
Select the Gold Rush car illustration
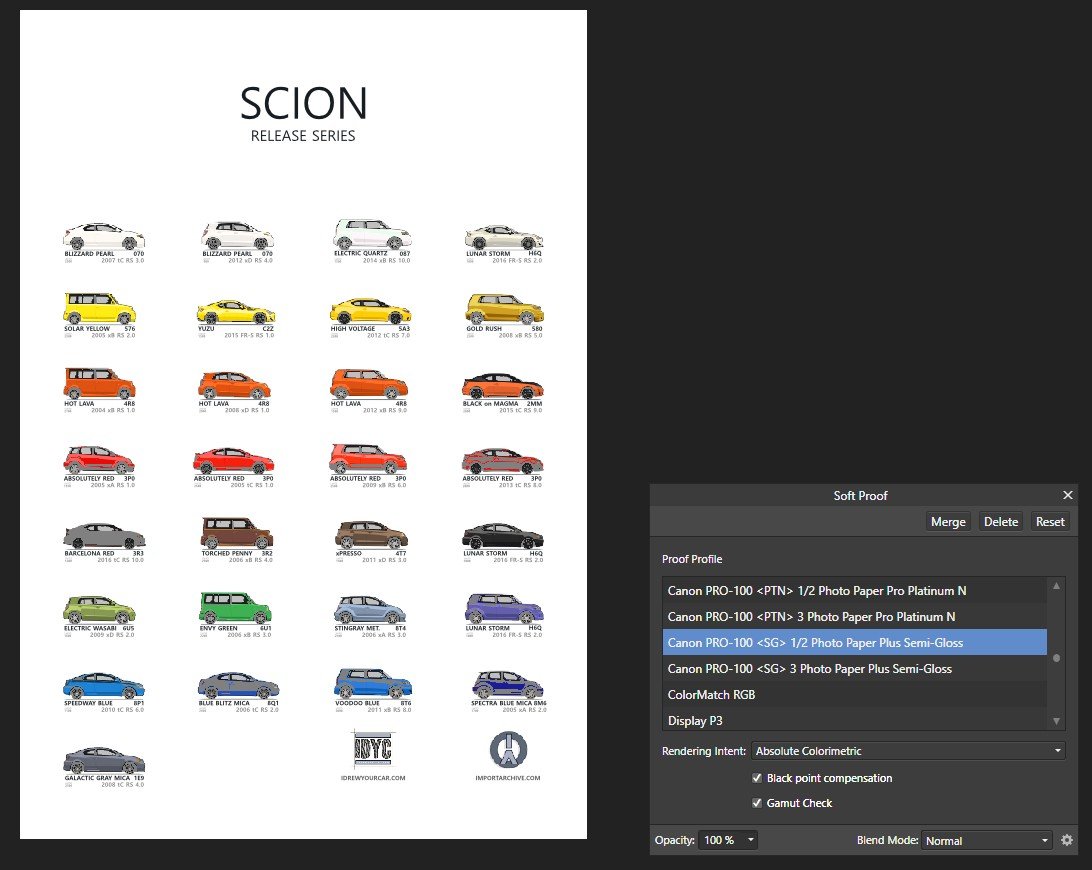coord(505,309)
